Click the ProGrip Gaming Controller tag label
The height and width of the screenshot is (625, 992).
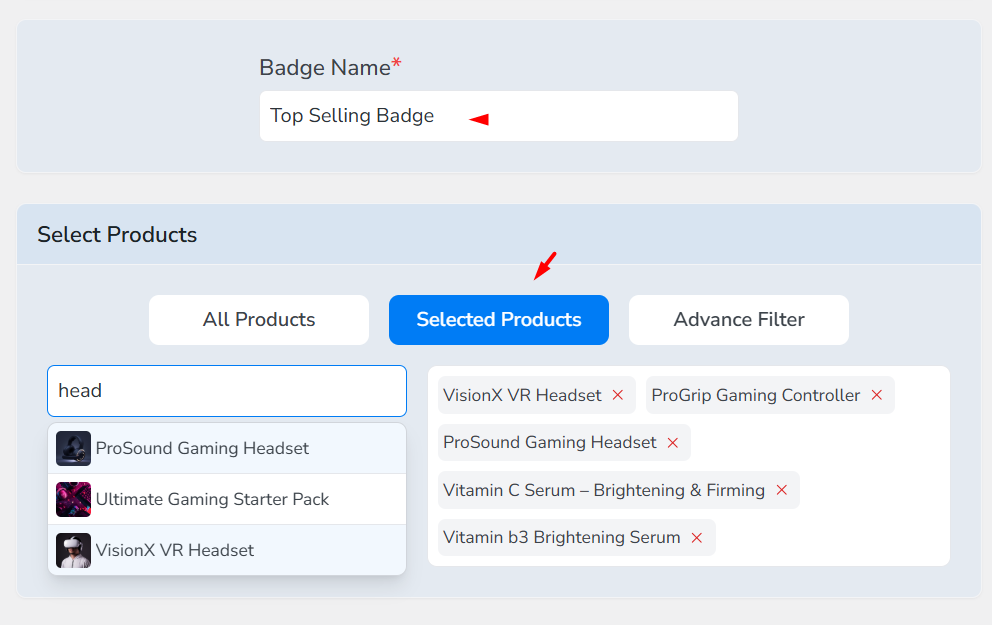click(x=755, y=395)
